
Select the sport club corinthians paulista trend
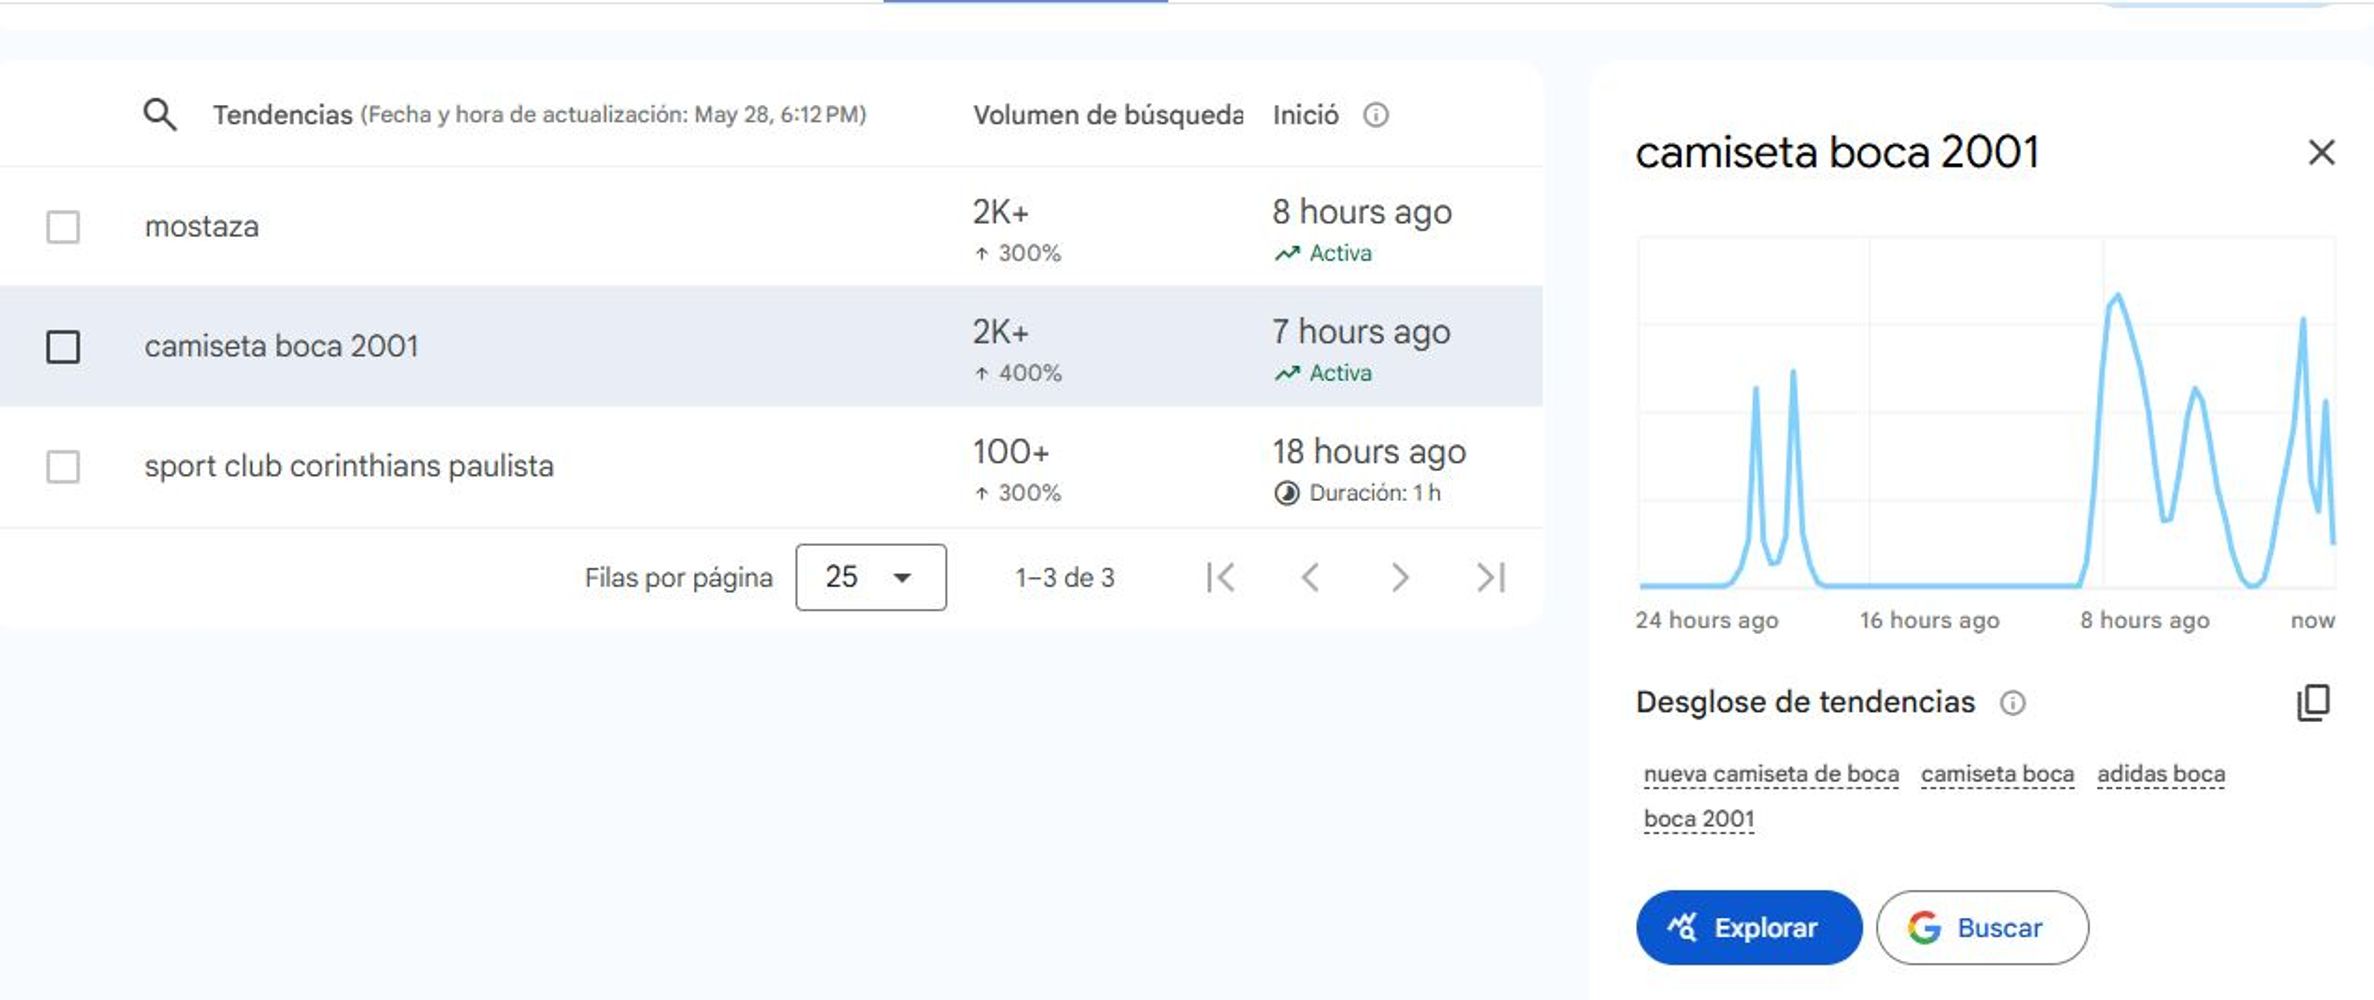click(x=349, y=466)
